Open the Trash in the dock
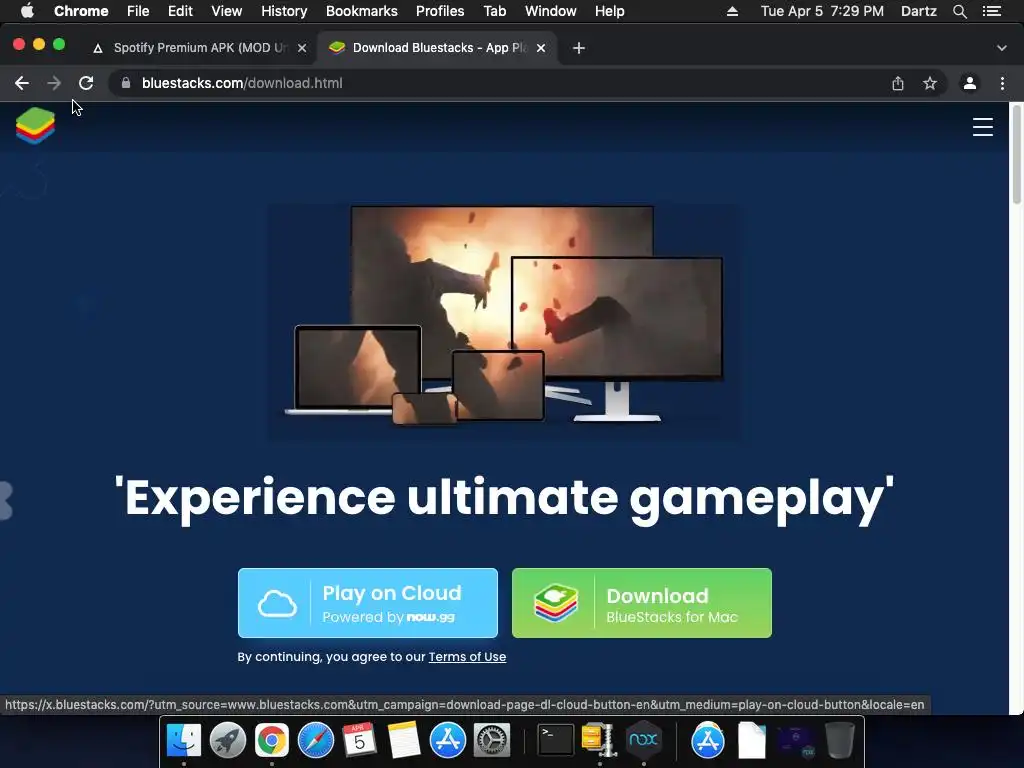Screen dimensions: 1024x768 pos(840,740)
